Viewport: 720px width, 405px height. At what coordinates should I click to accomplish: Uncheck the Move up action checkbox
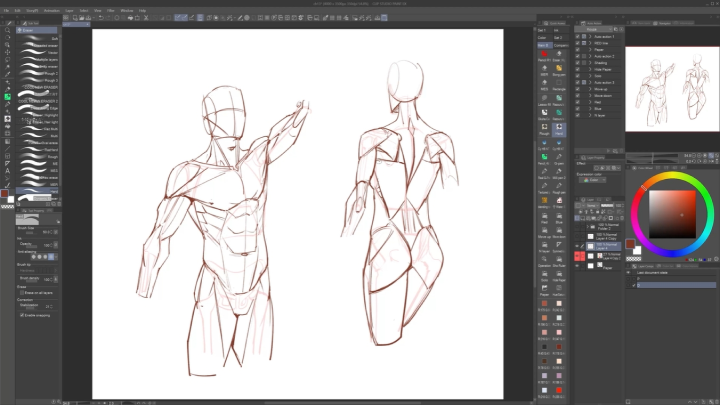pyautogui.click(x=578, y=89)
